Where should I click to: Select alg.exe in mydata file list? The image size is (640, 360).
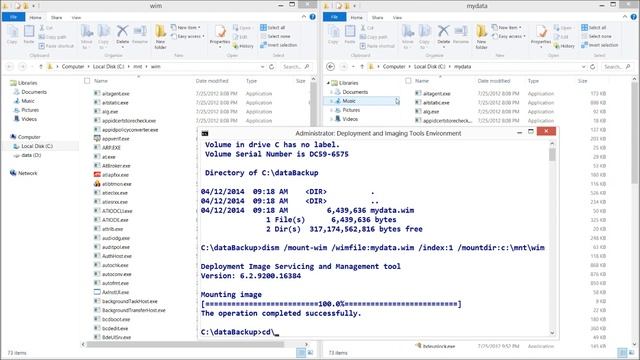[431, 111]
